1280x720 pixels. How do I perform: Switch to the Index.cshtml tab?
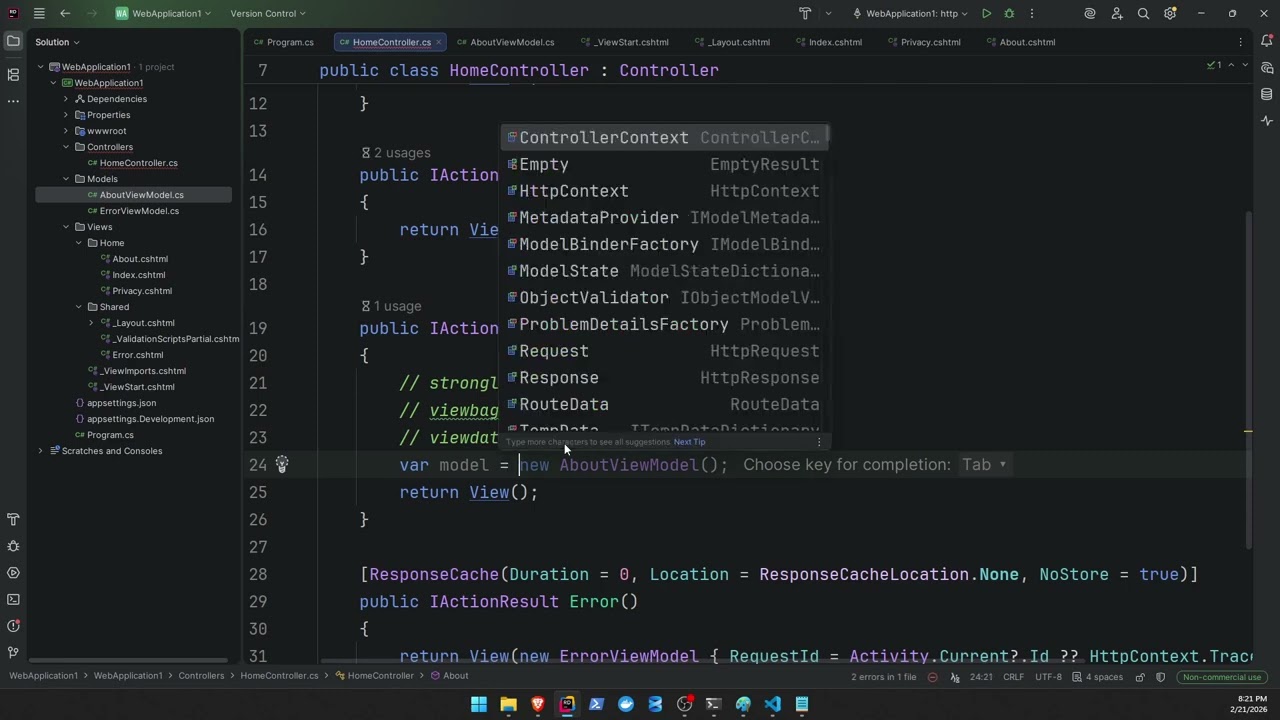[827, 42]
